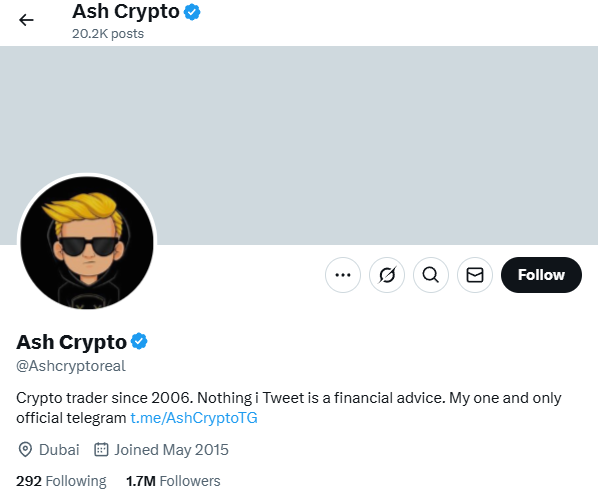Click the verified badge beside the header name
598x502 pixels.
click(192, 12)
